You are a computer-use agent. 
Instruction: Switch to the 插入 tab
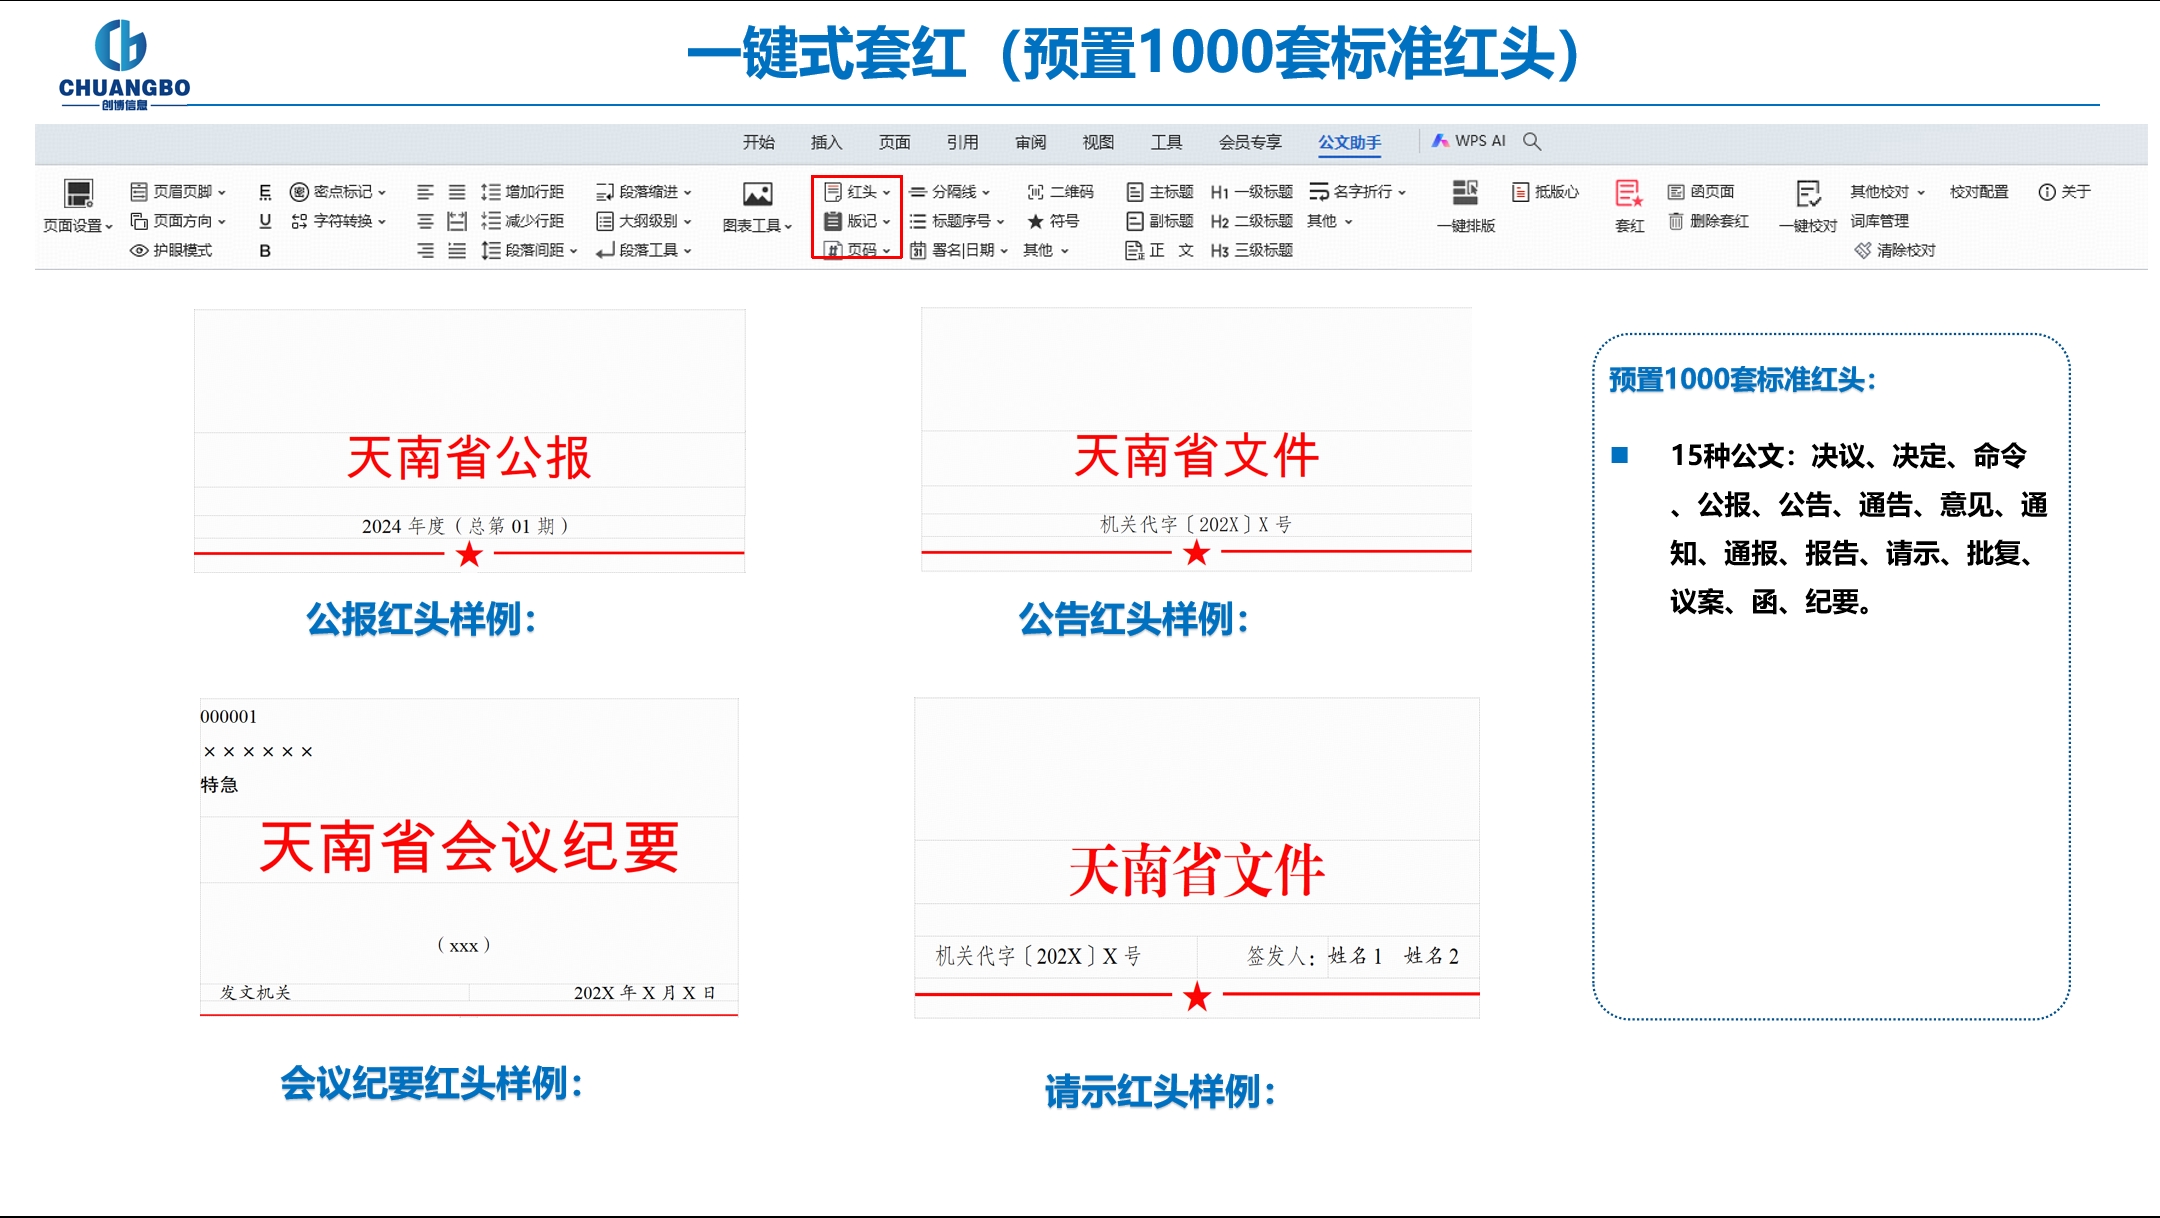point(826,142)
